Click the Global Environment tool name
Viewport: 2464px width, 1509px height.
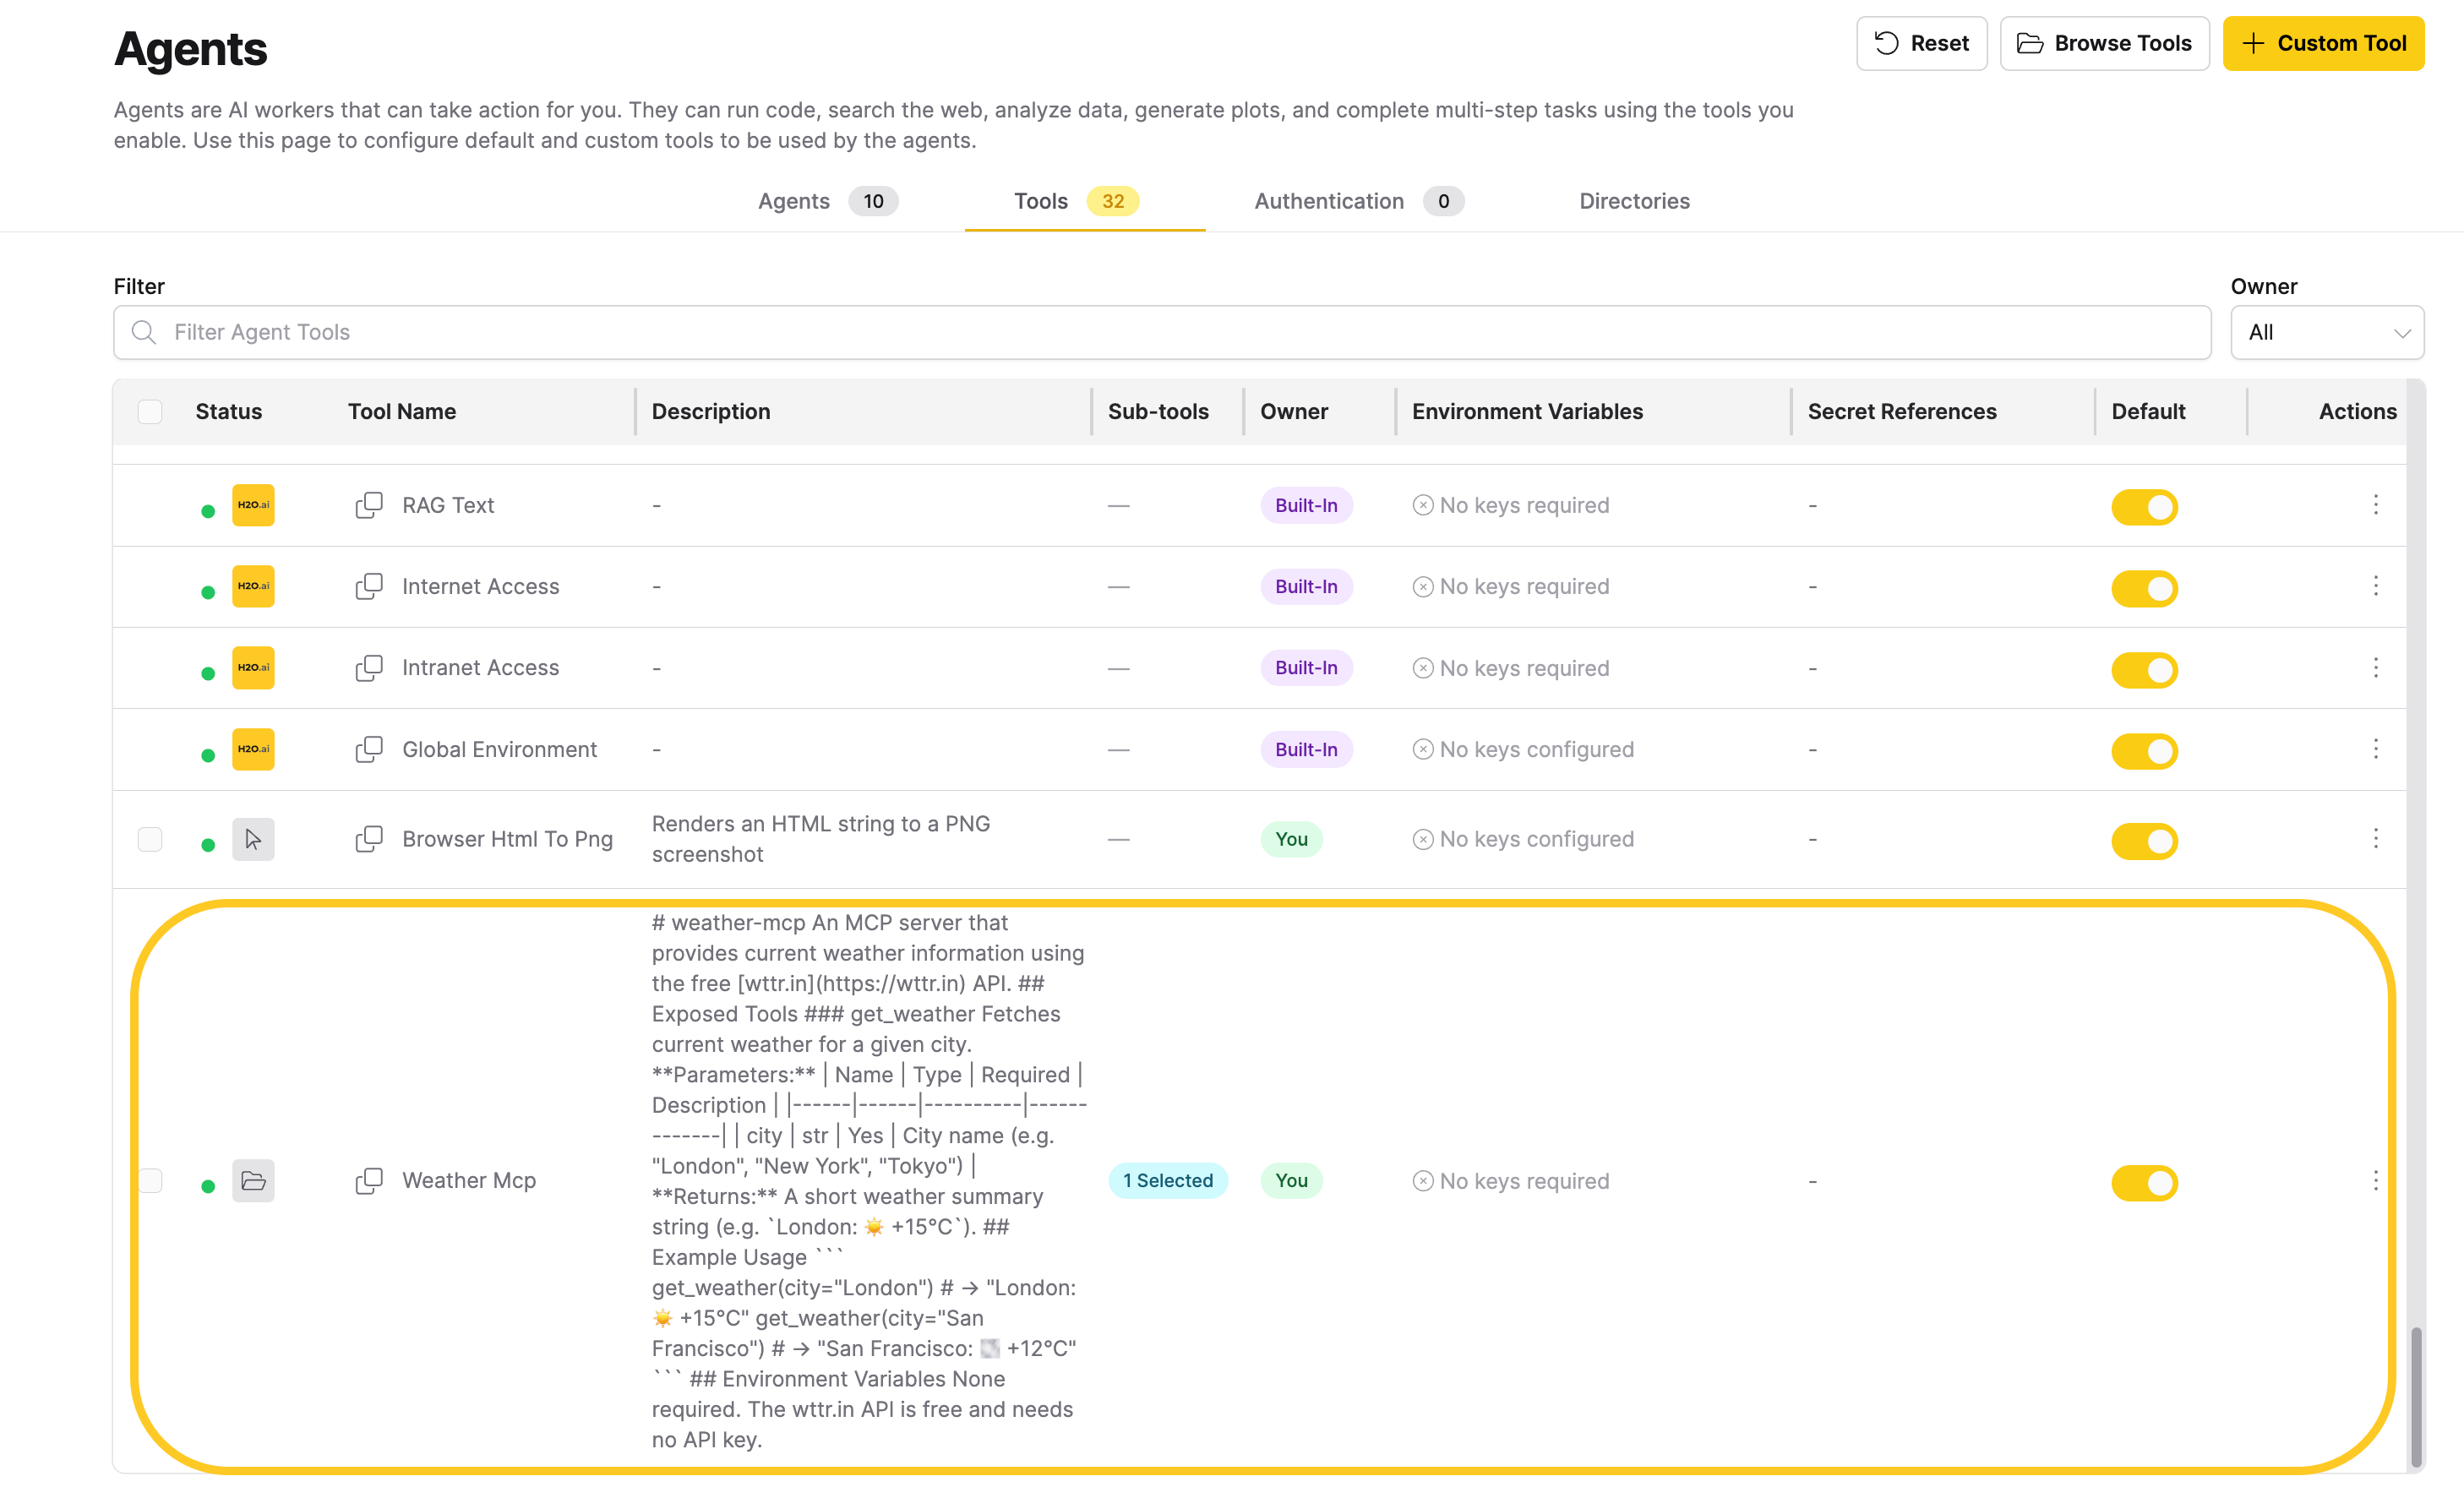pos(499,749)
